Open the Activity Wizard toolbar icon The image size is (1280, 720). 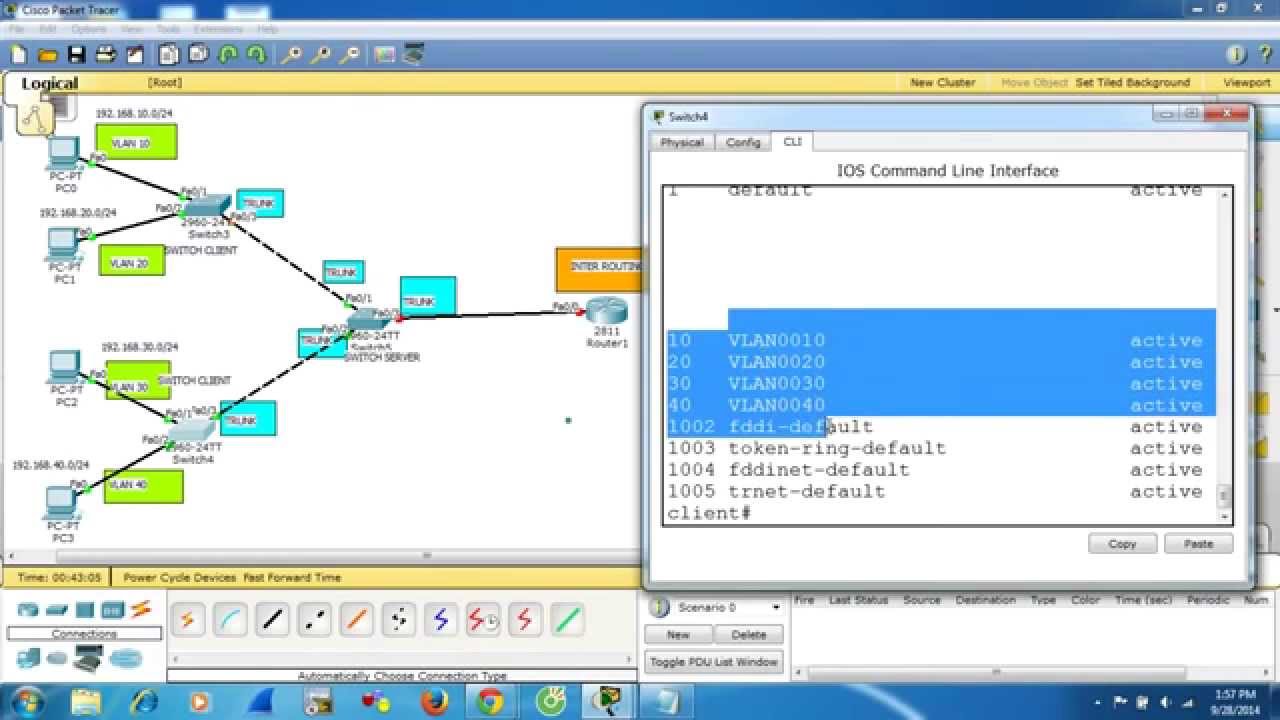point(135,55)
